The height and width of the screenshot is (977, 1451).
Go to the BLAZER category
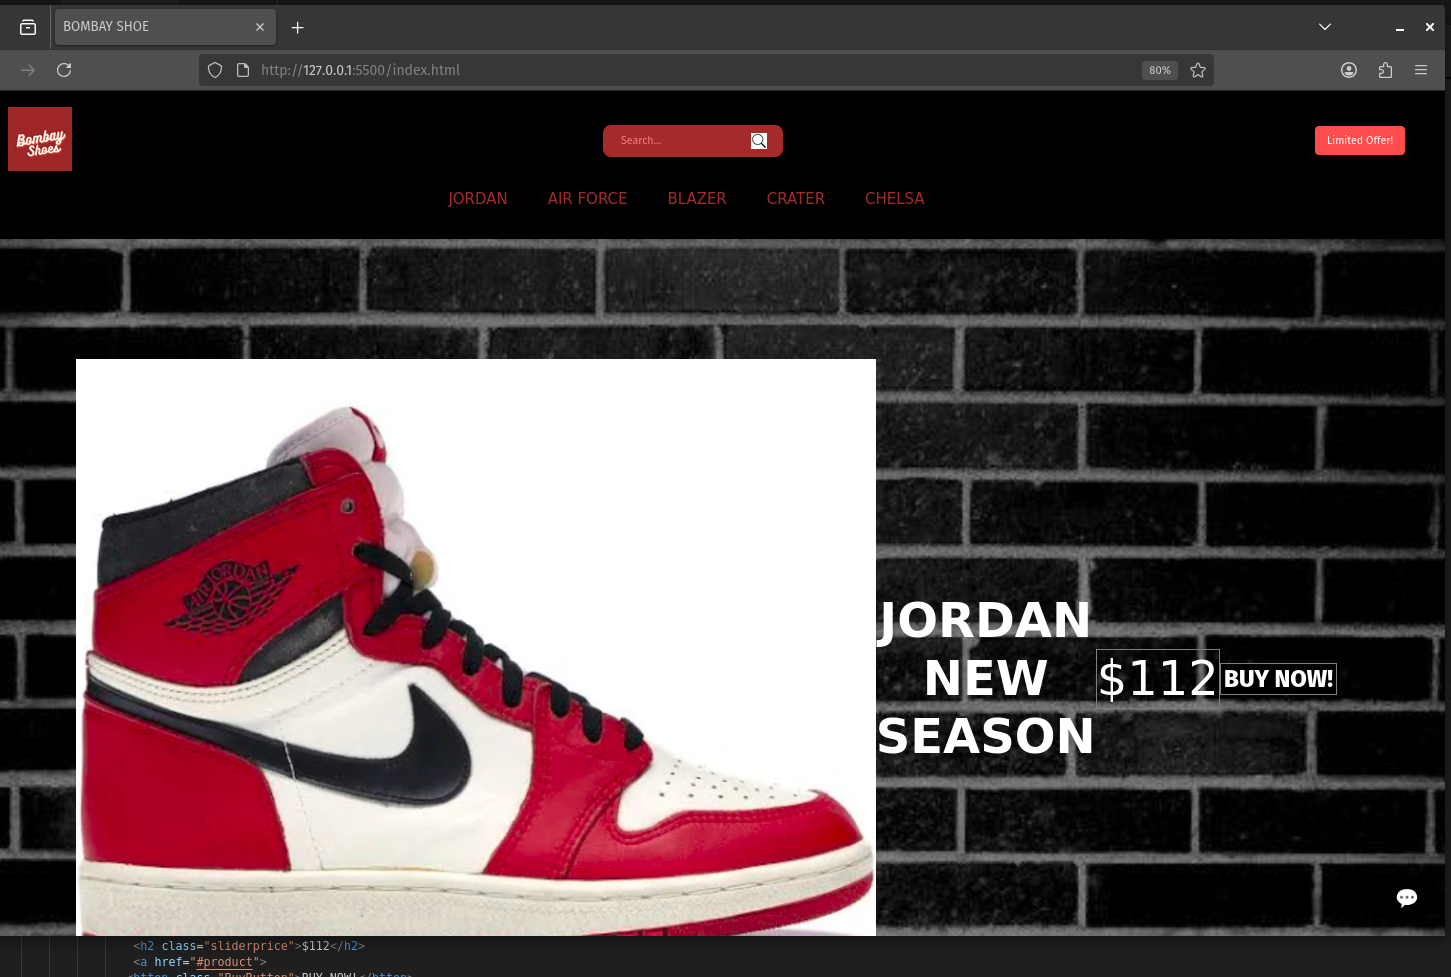coord(697,199)
